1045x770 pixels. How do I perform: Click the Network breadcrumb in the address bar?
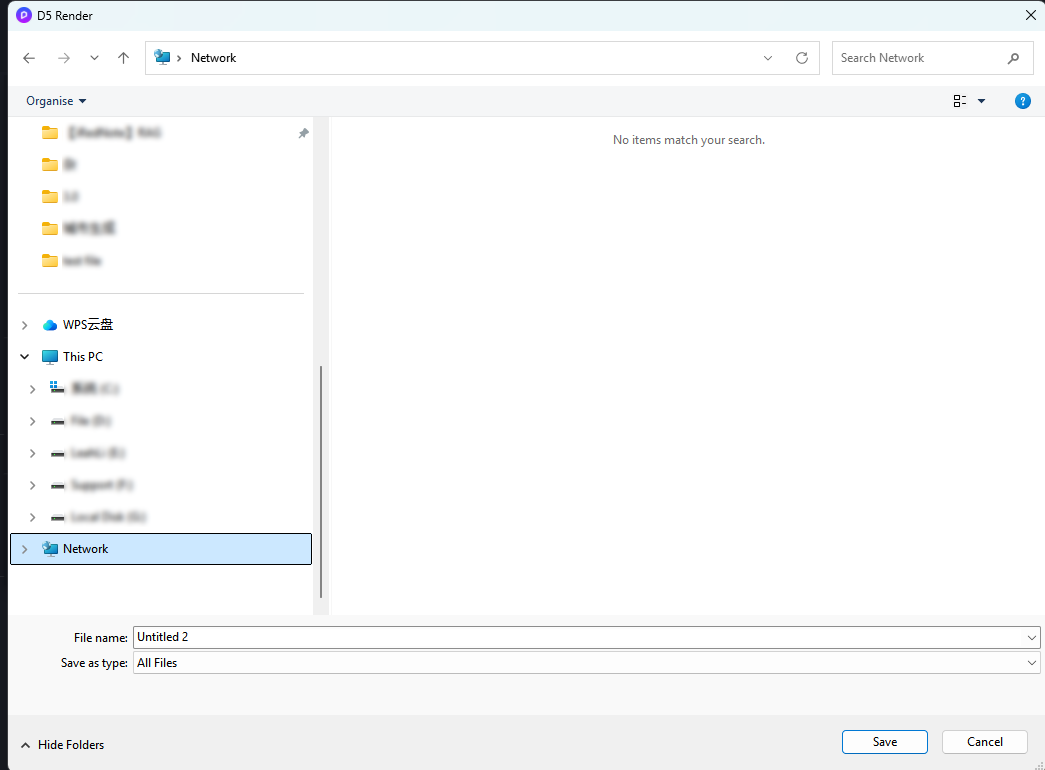click(213, 58)
